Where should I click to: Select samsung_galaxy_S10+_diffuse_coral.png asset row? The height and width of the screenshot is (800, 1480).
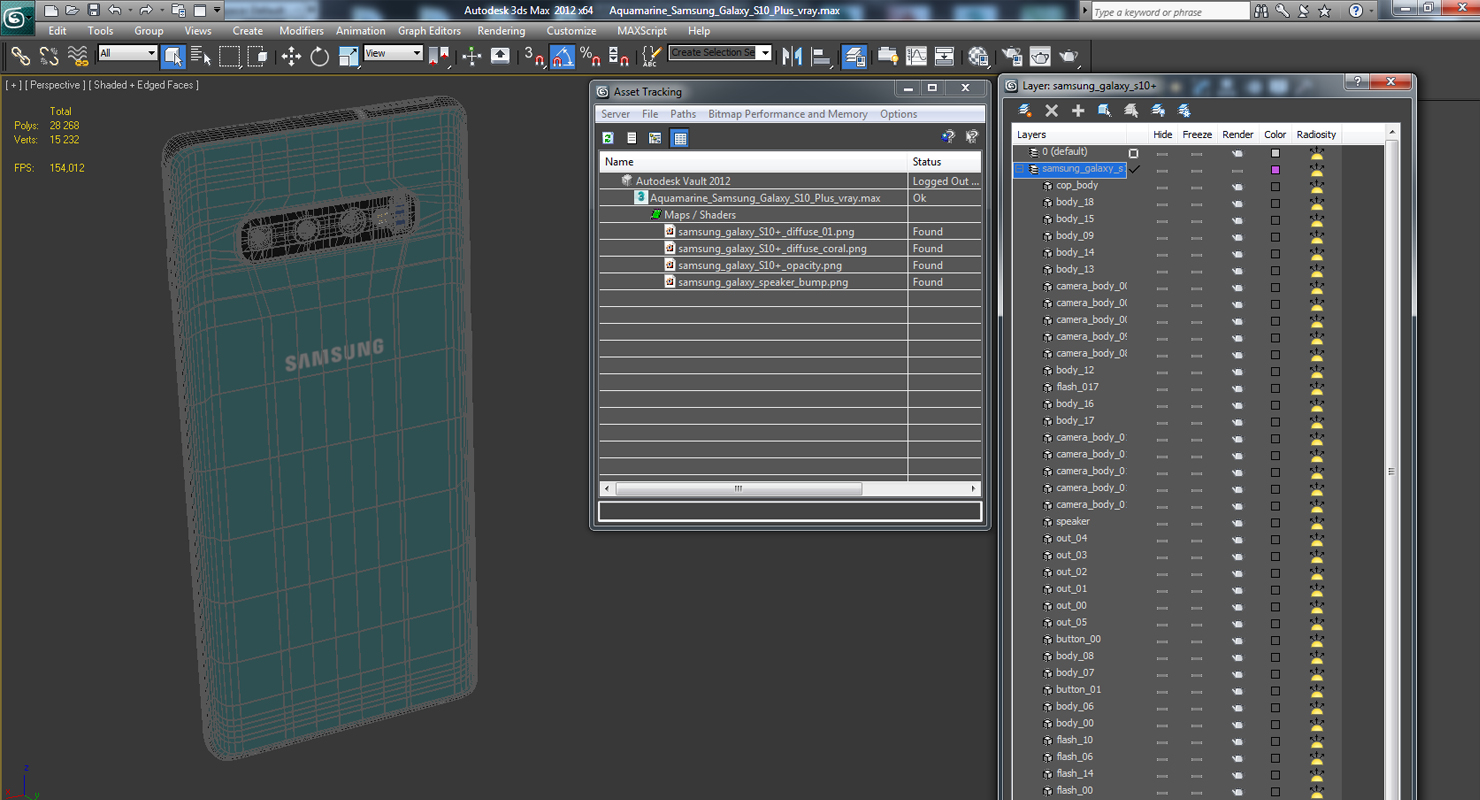coord(772,248)
